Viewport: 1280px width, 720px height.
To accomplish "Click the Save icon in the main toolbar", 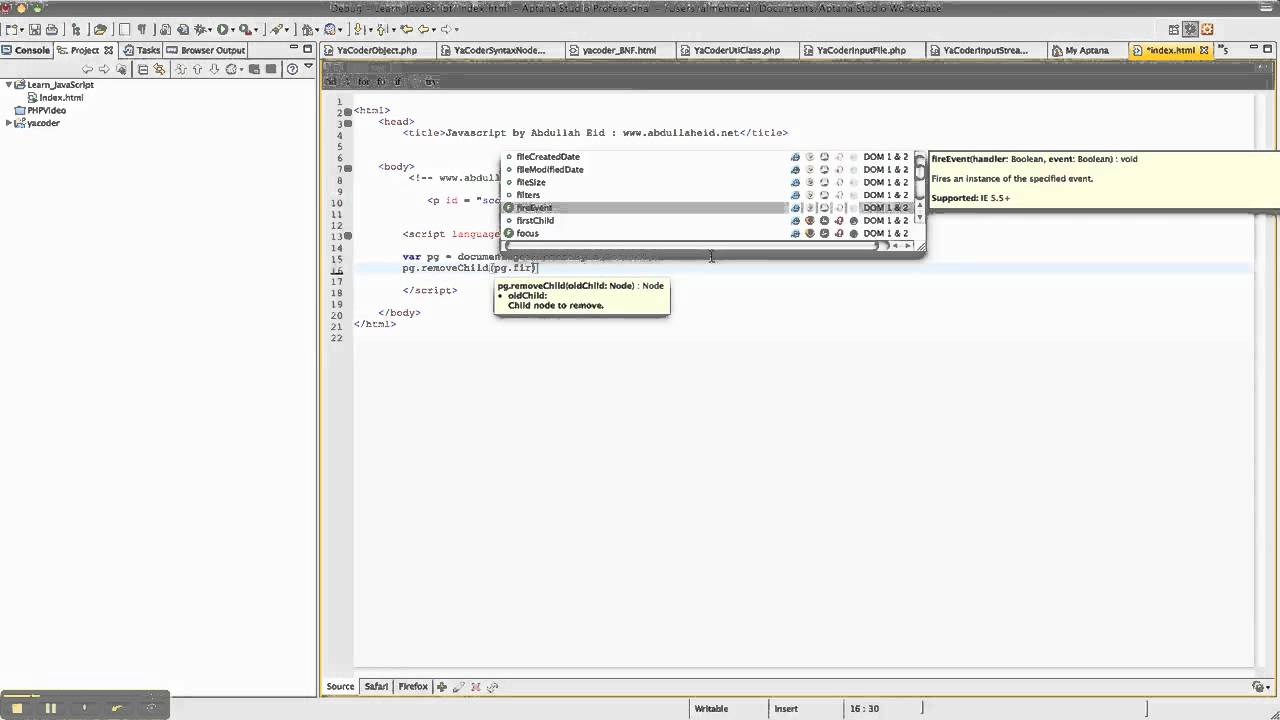I will click(35, 30).
